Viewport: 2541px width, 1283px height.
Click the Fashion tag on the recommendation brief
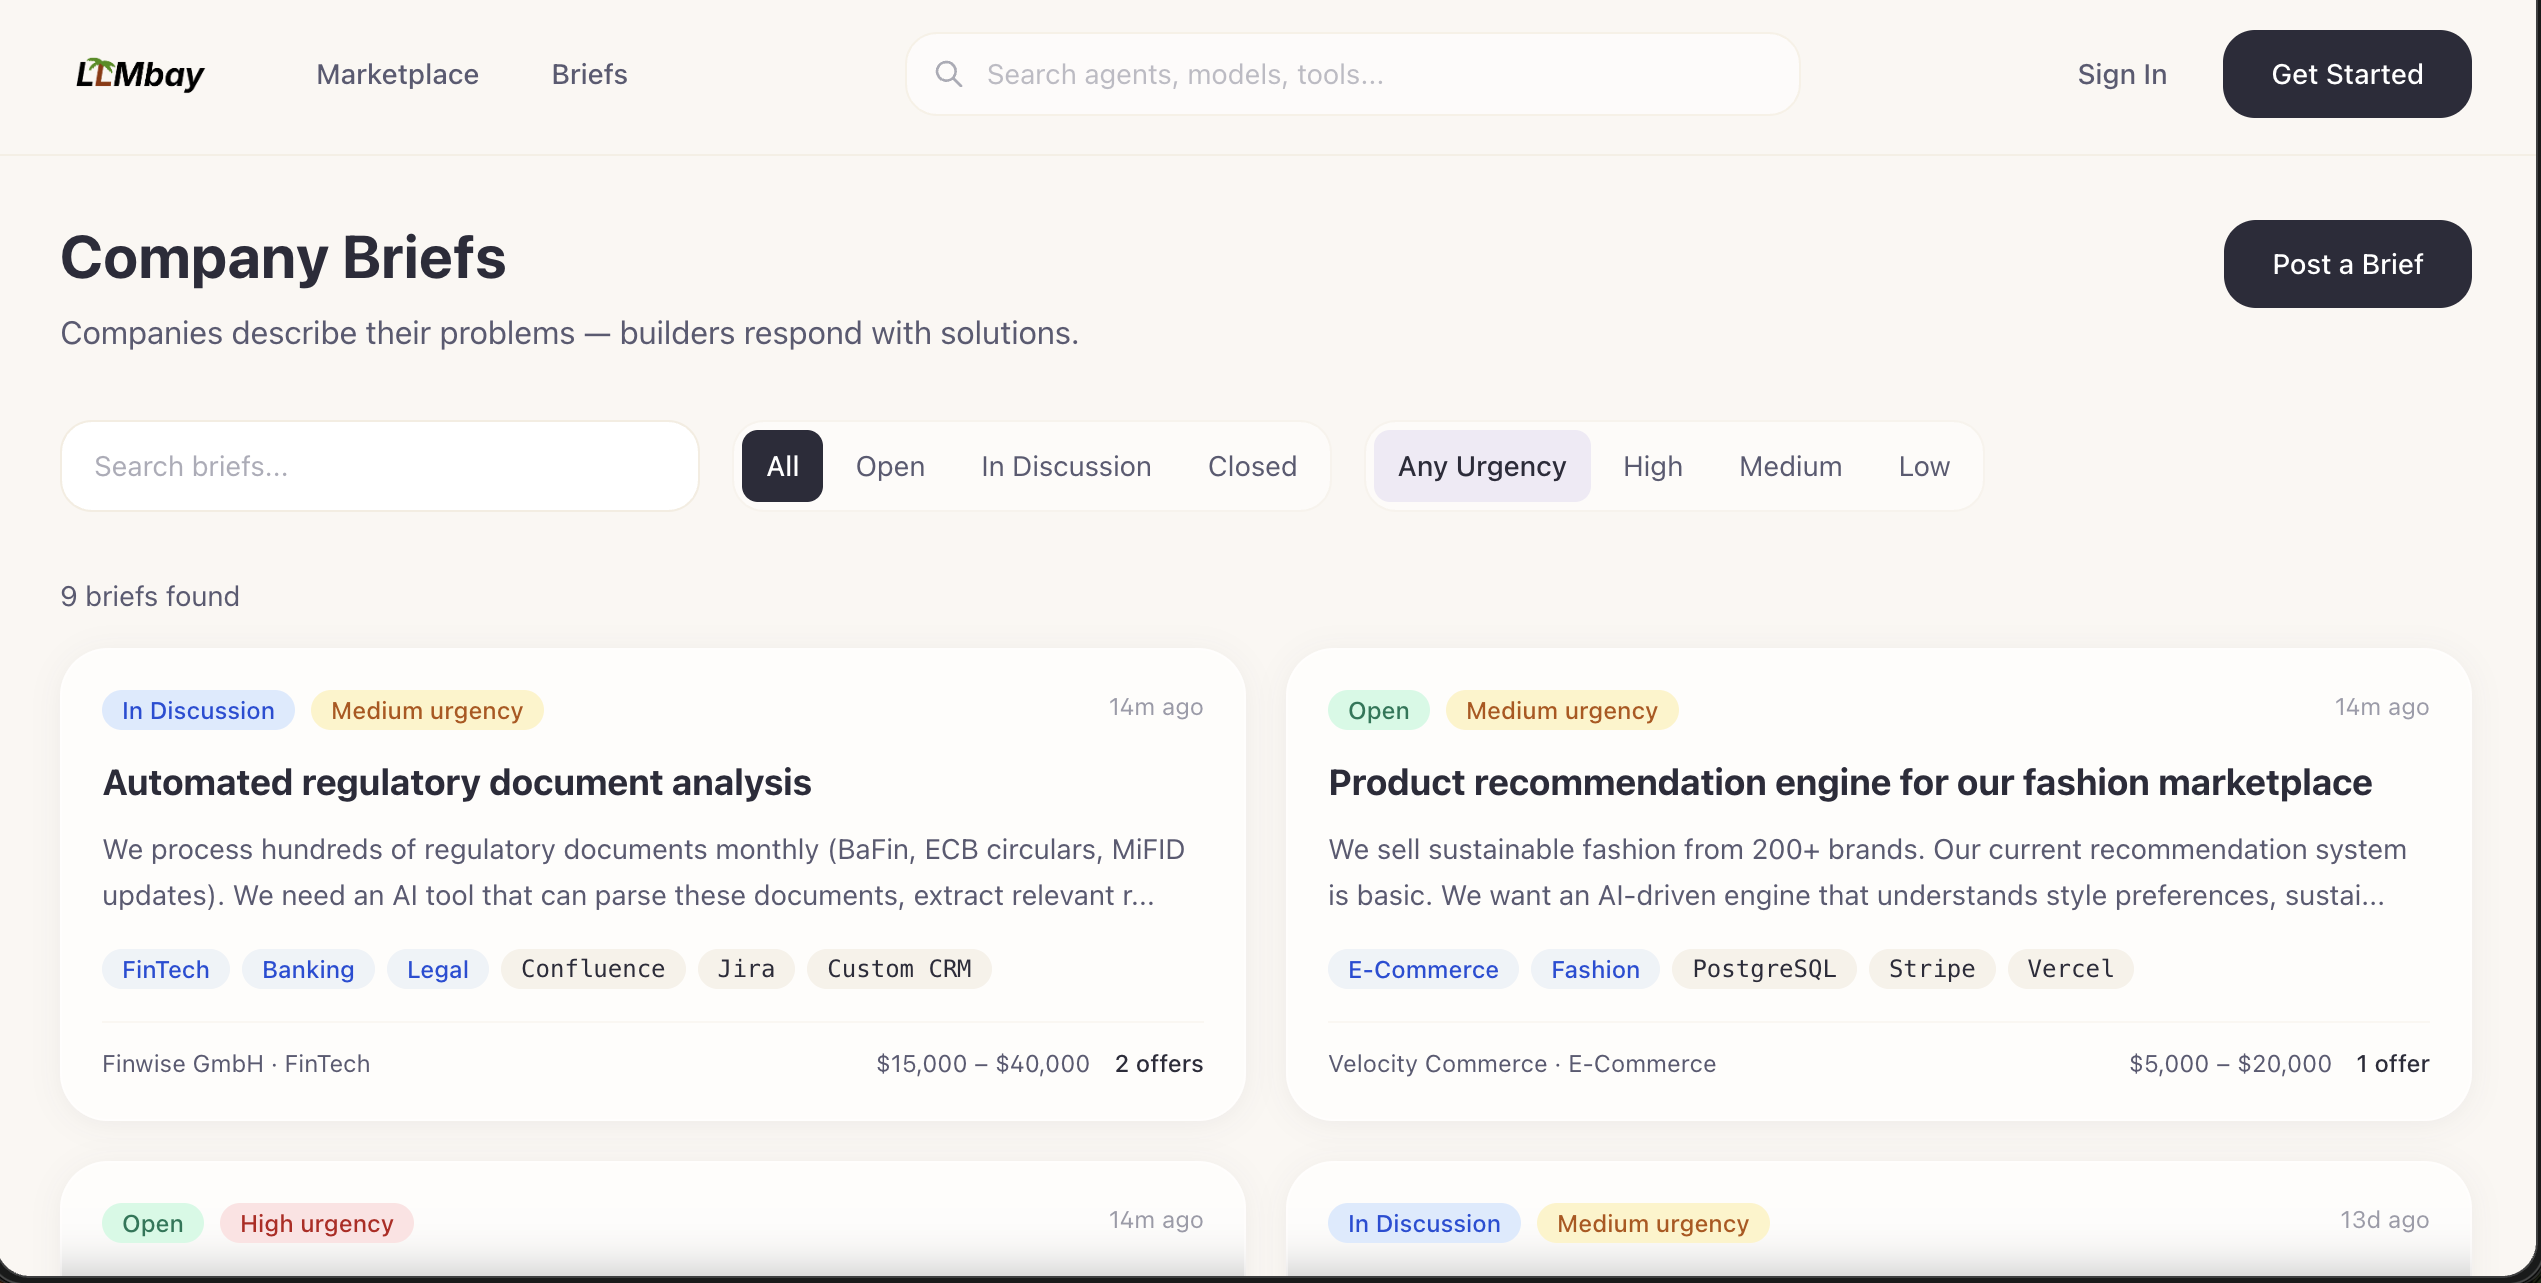(1594, 968)
